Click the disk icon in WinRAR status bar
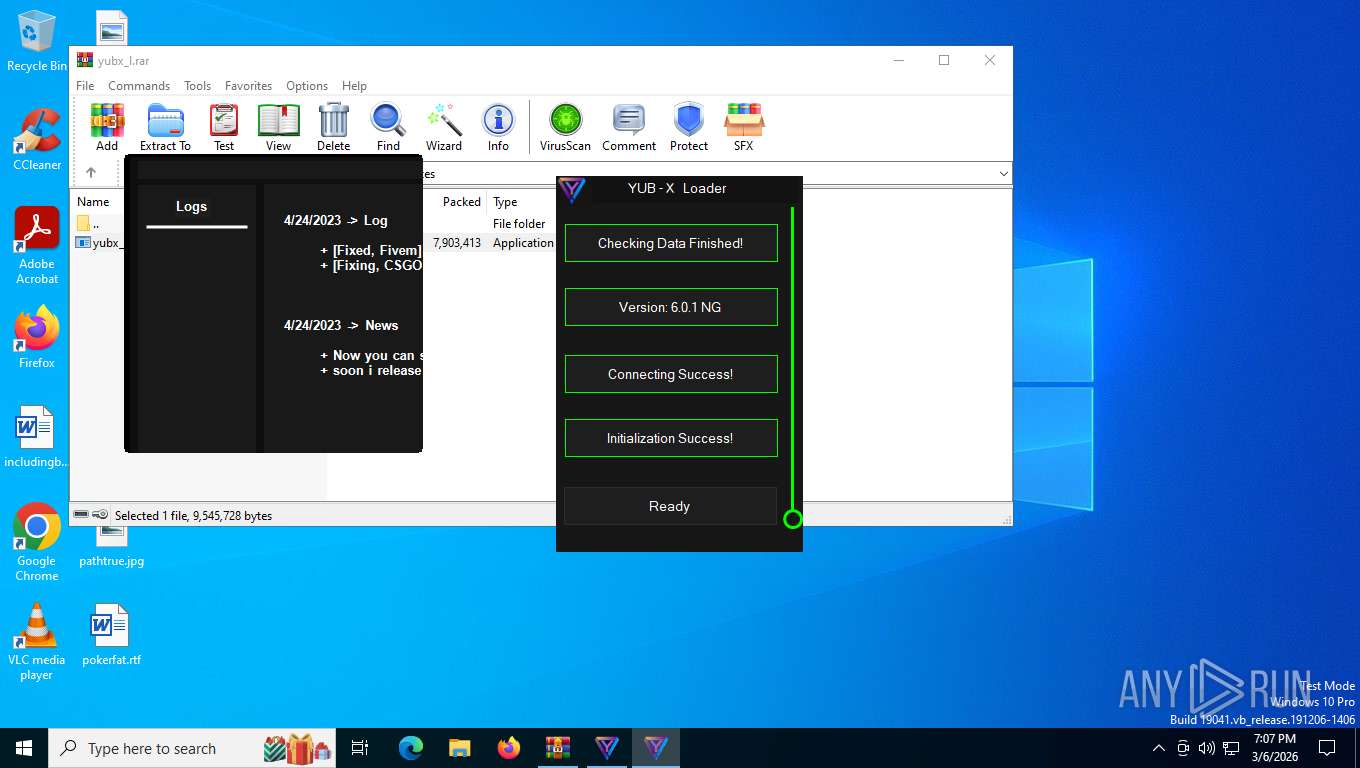1360x768 pixels. [x=81, y=515]
